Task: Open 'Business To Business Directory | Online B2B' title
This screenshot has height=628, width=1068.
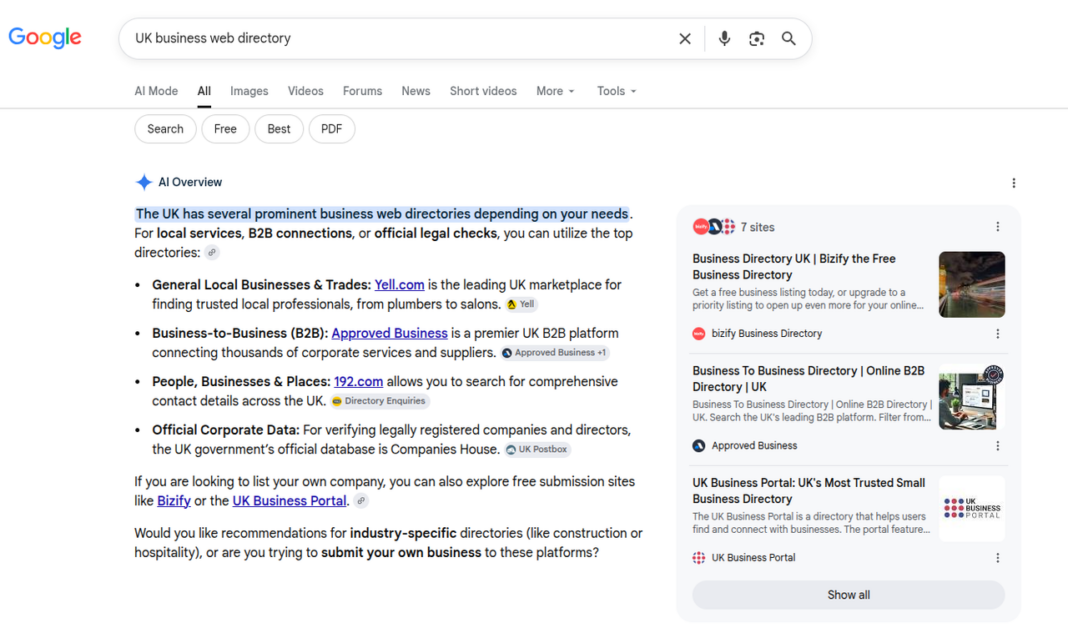Action: (808, 379)
